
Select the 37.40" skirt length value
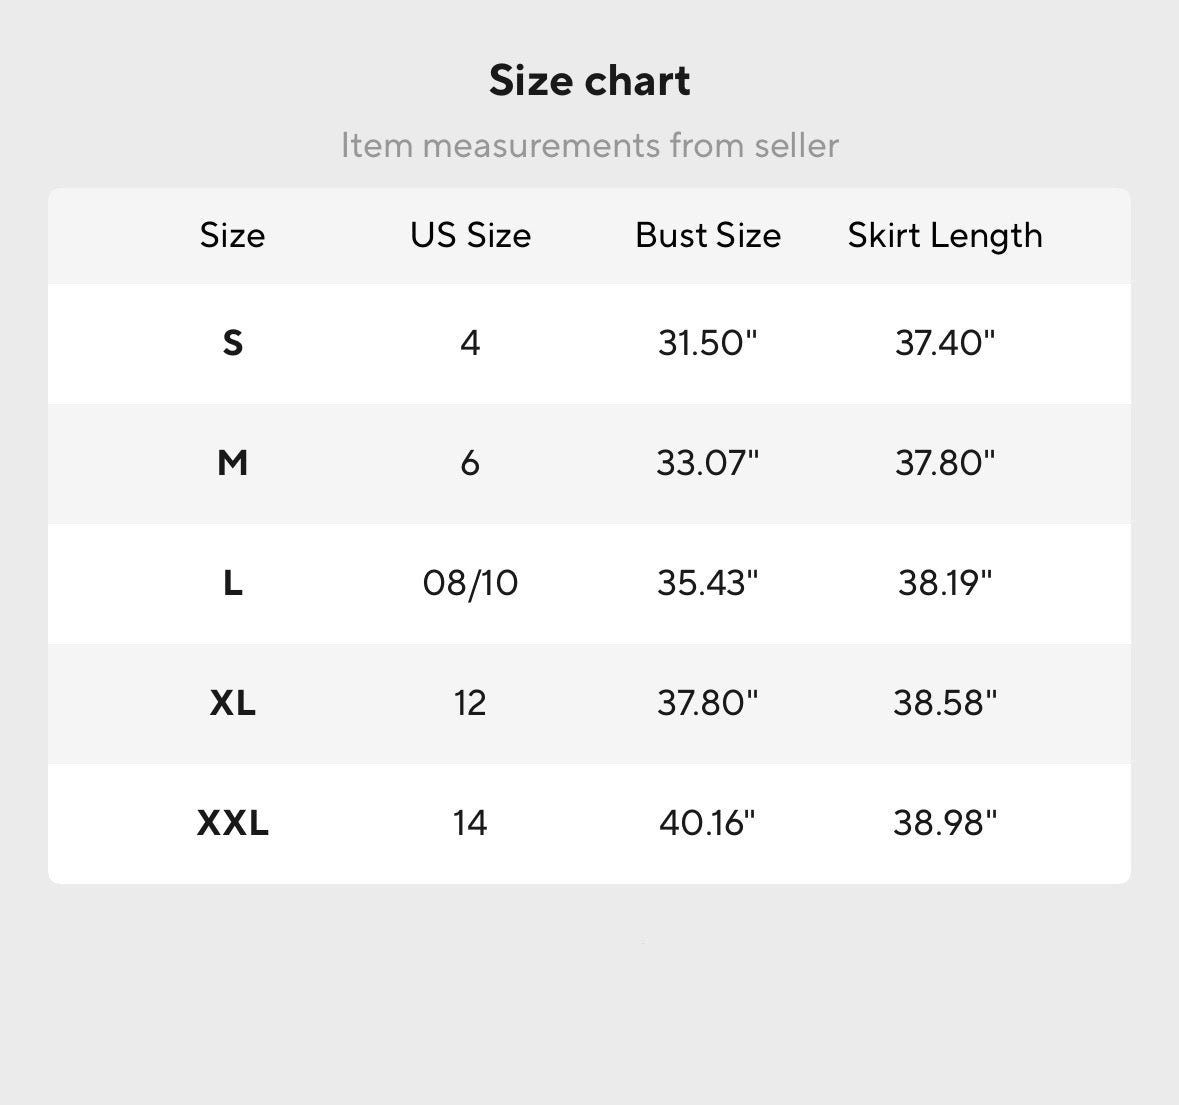[945, 343]
